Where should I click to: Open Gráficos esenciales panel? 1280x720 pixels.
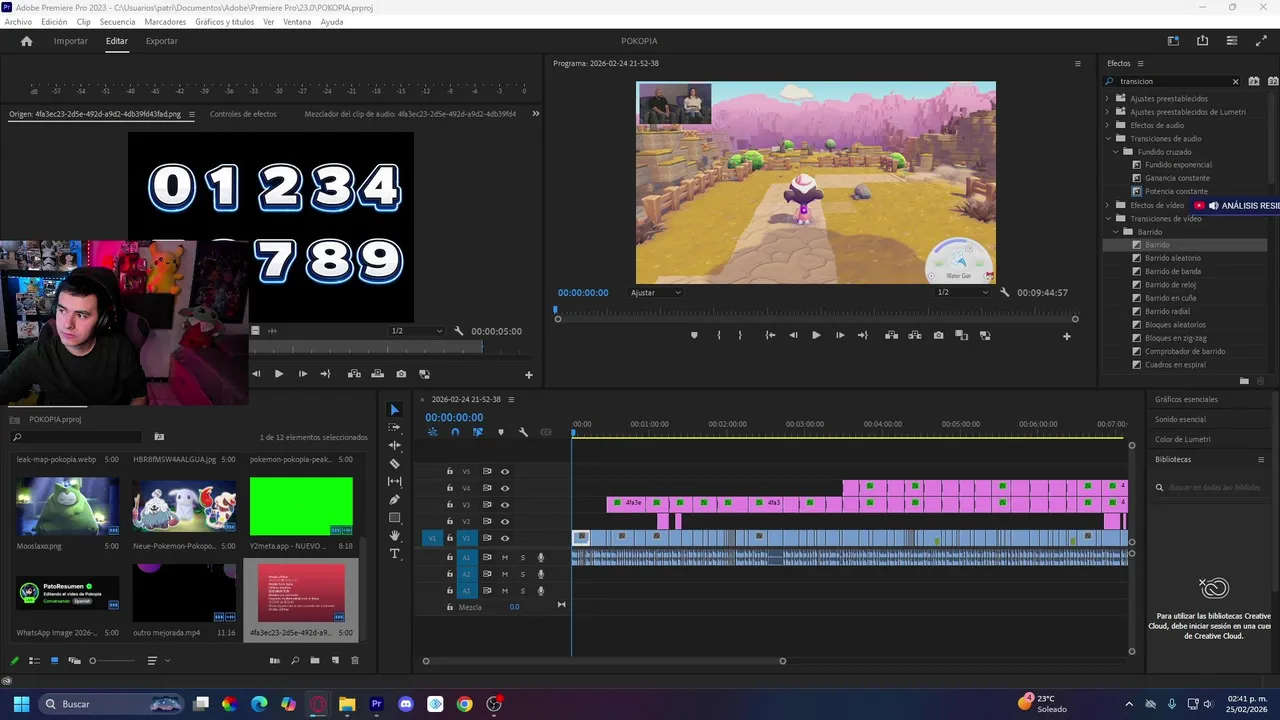(1186, 399)
